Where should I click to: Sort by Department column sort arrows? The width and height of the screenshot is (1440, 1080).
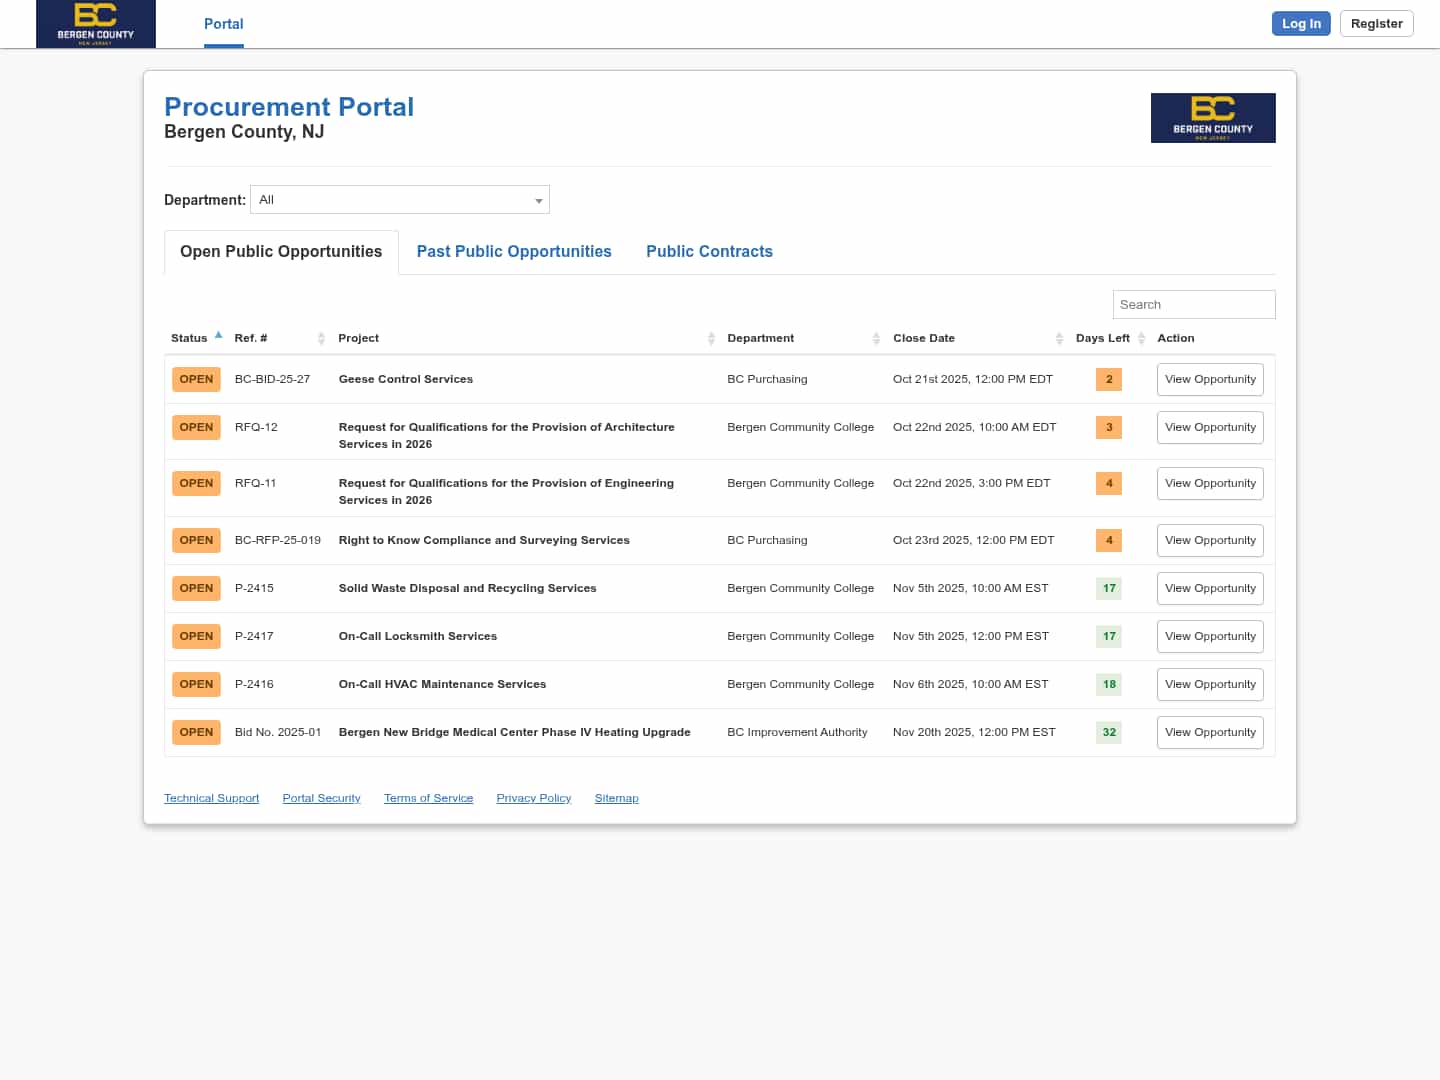click(x=876, y=339)
